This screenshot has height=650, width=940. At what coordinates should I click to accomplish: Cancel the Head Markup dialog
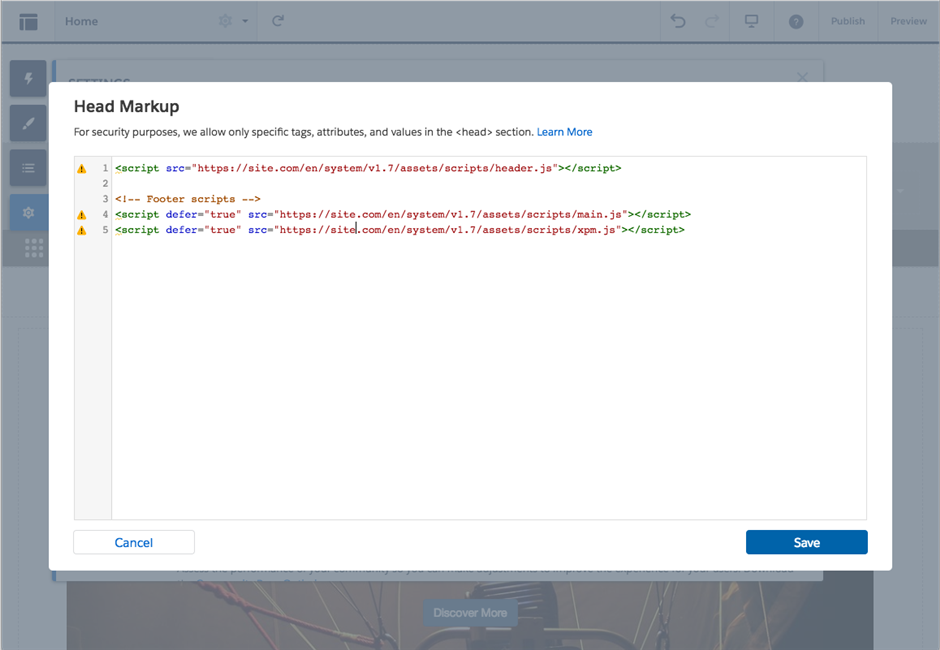(x=134, y=542)
